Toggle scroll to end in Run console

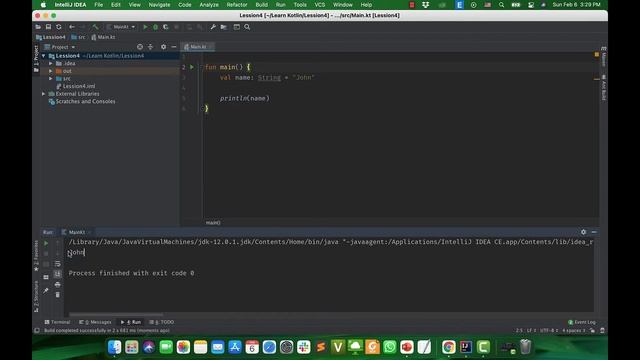point(58,274)
